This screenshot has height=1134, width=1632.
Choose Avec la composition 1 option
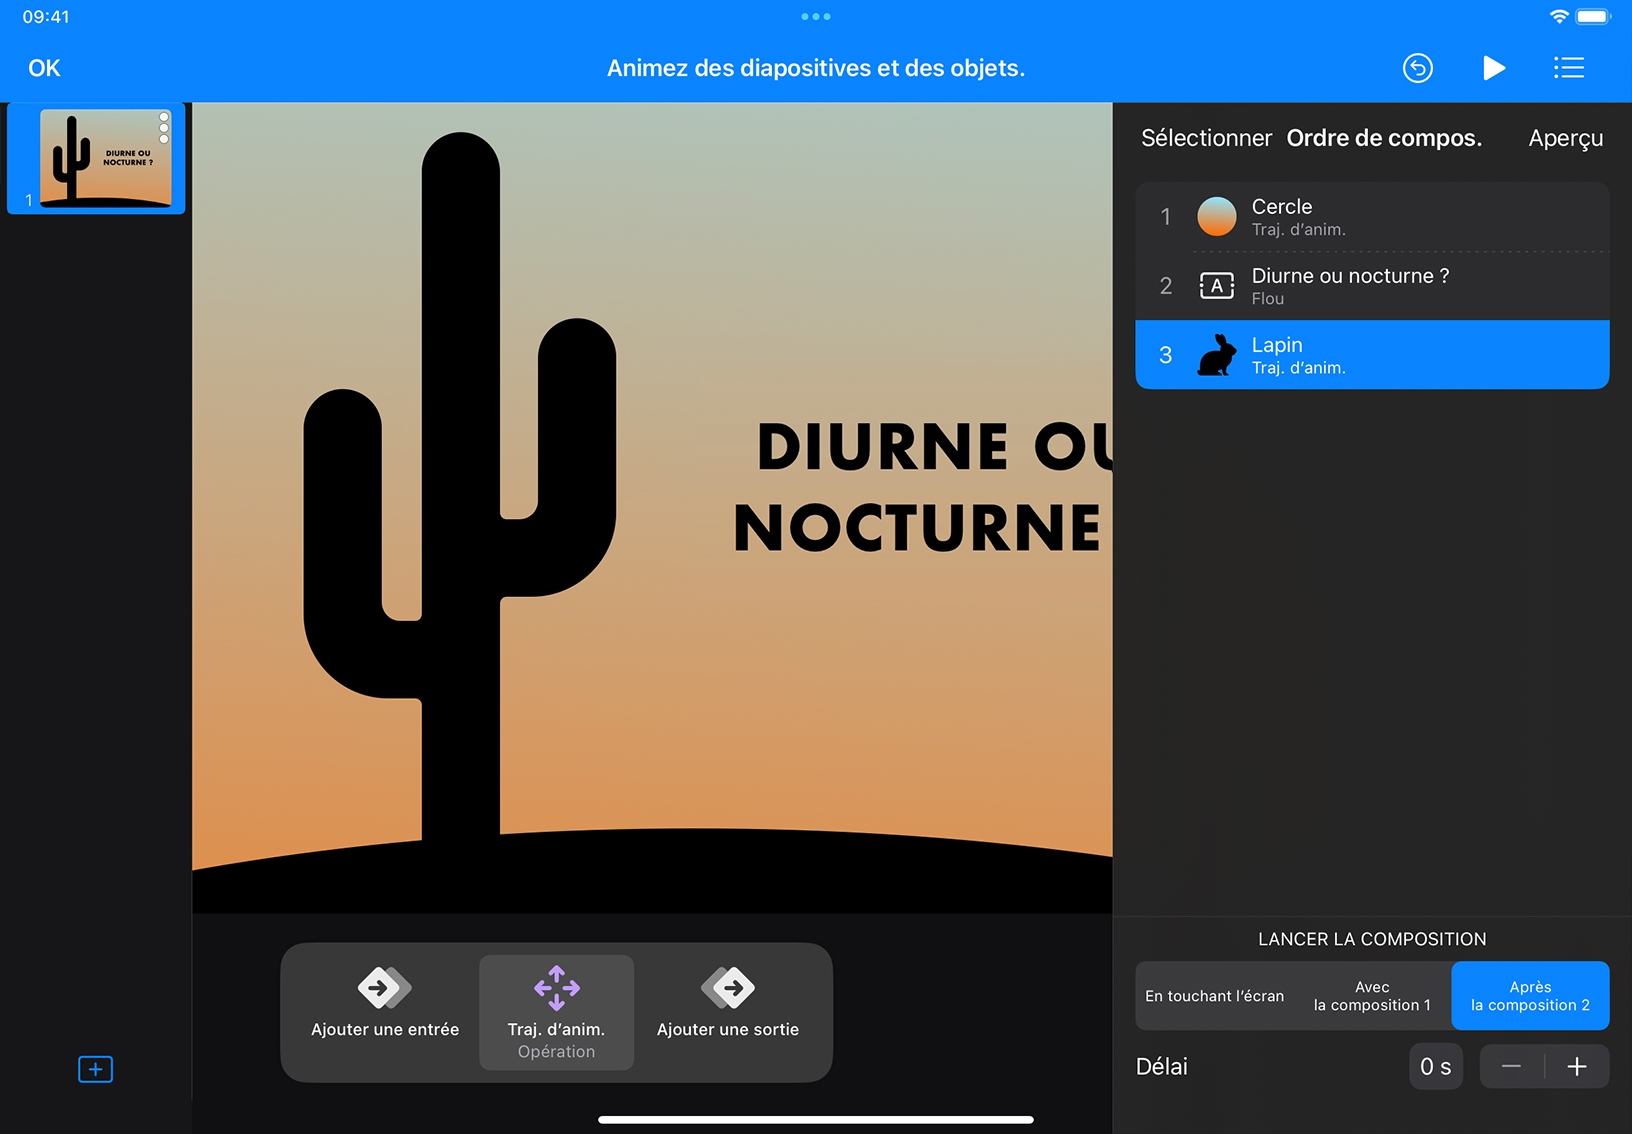[x=1372, y=996]
